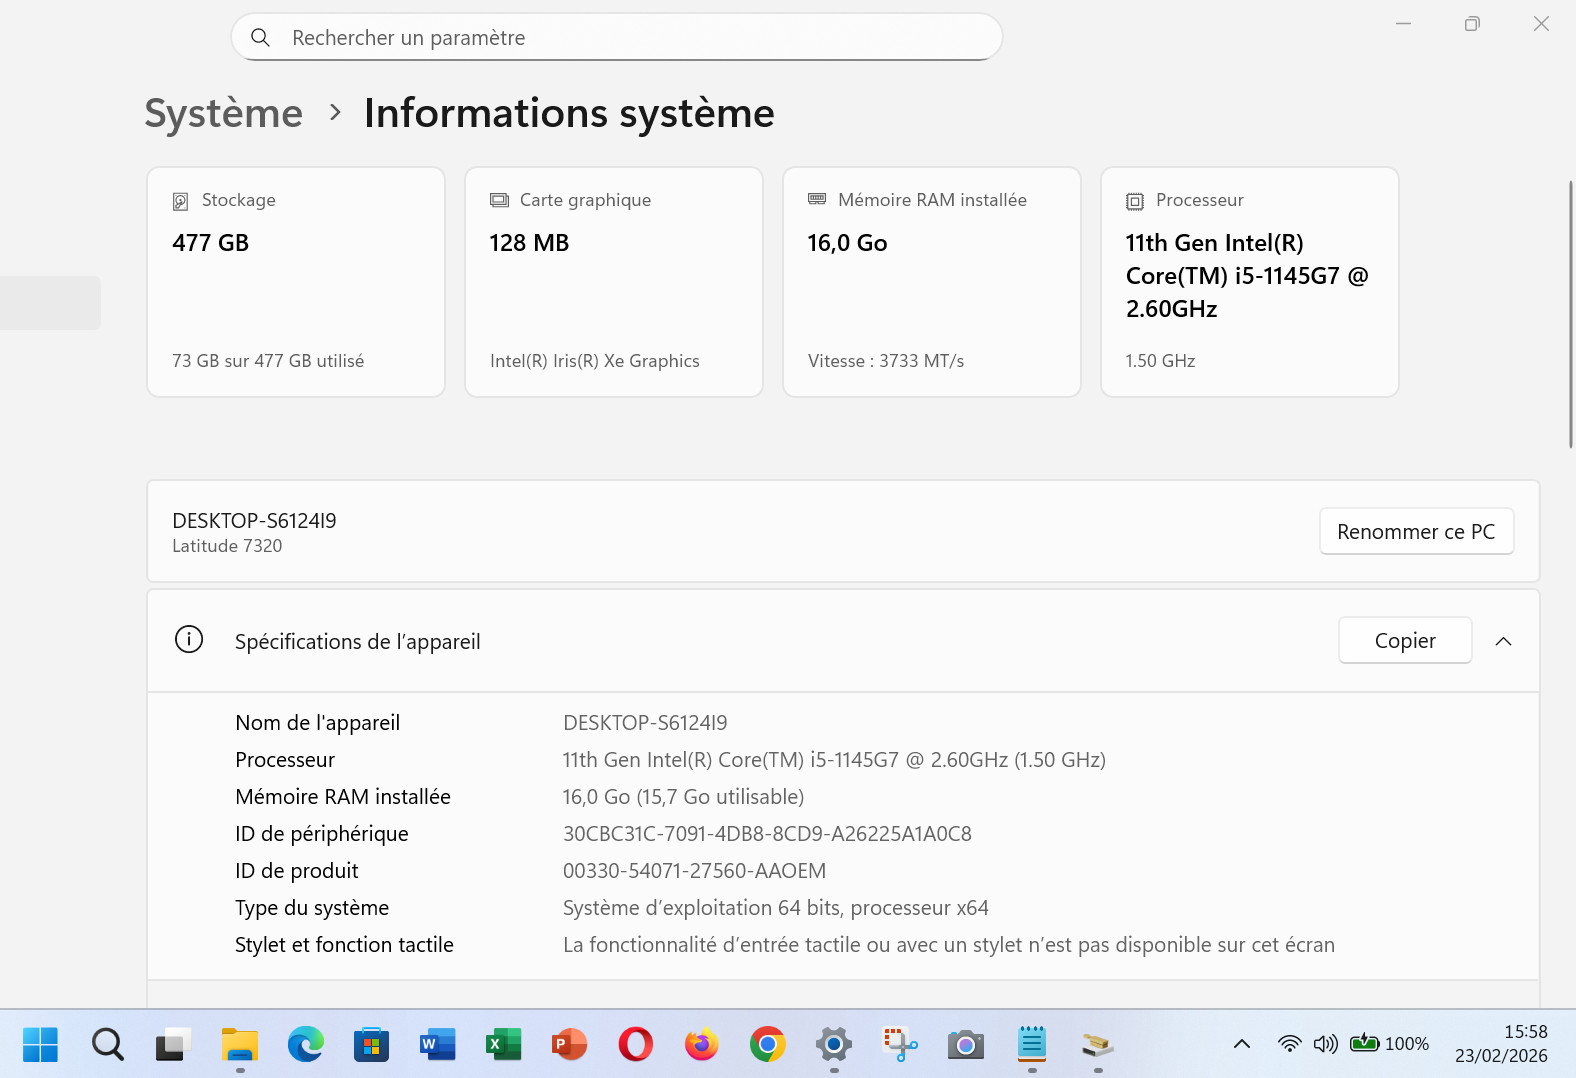1576x1078 pixels.
Task: Open the Carte graphique card
Action: [x=614, y=282]
